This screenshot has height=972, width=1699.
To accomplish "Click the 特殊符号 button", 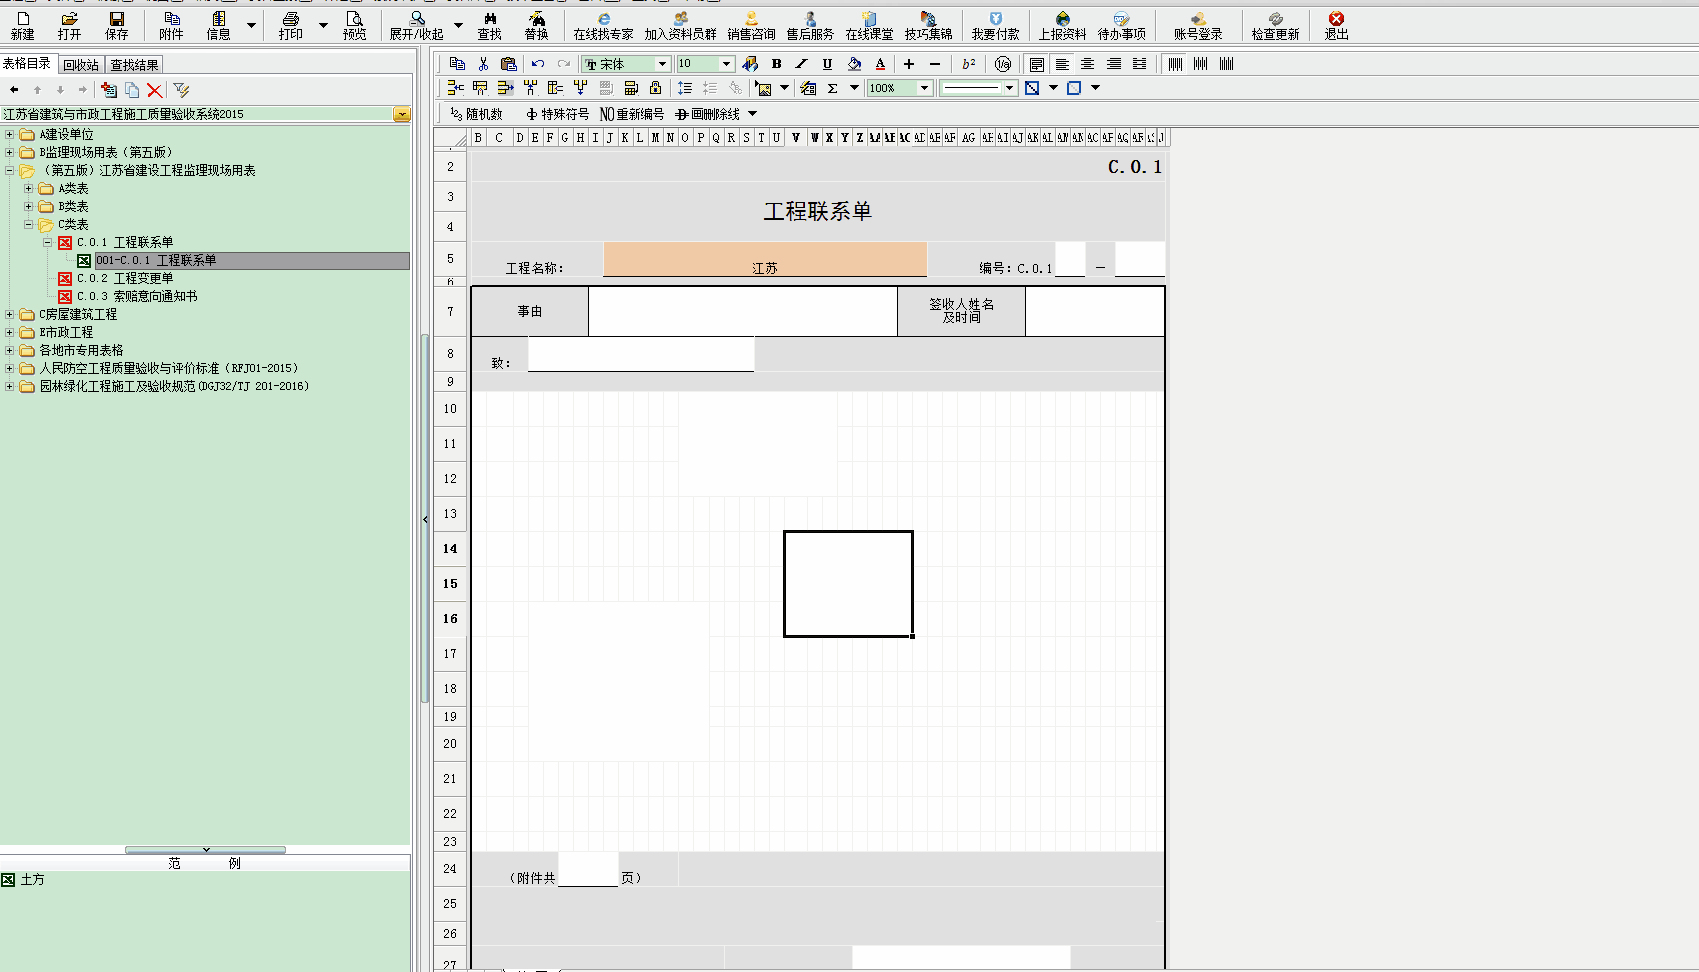I will pos(557,114).
